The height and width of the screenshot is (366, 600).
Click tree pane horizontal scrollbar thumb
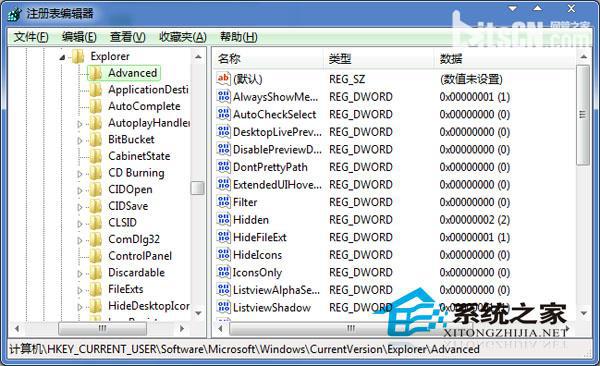[x=102, y=328]
